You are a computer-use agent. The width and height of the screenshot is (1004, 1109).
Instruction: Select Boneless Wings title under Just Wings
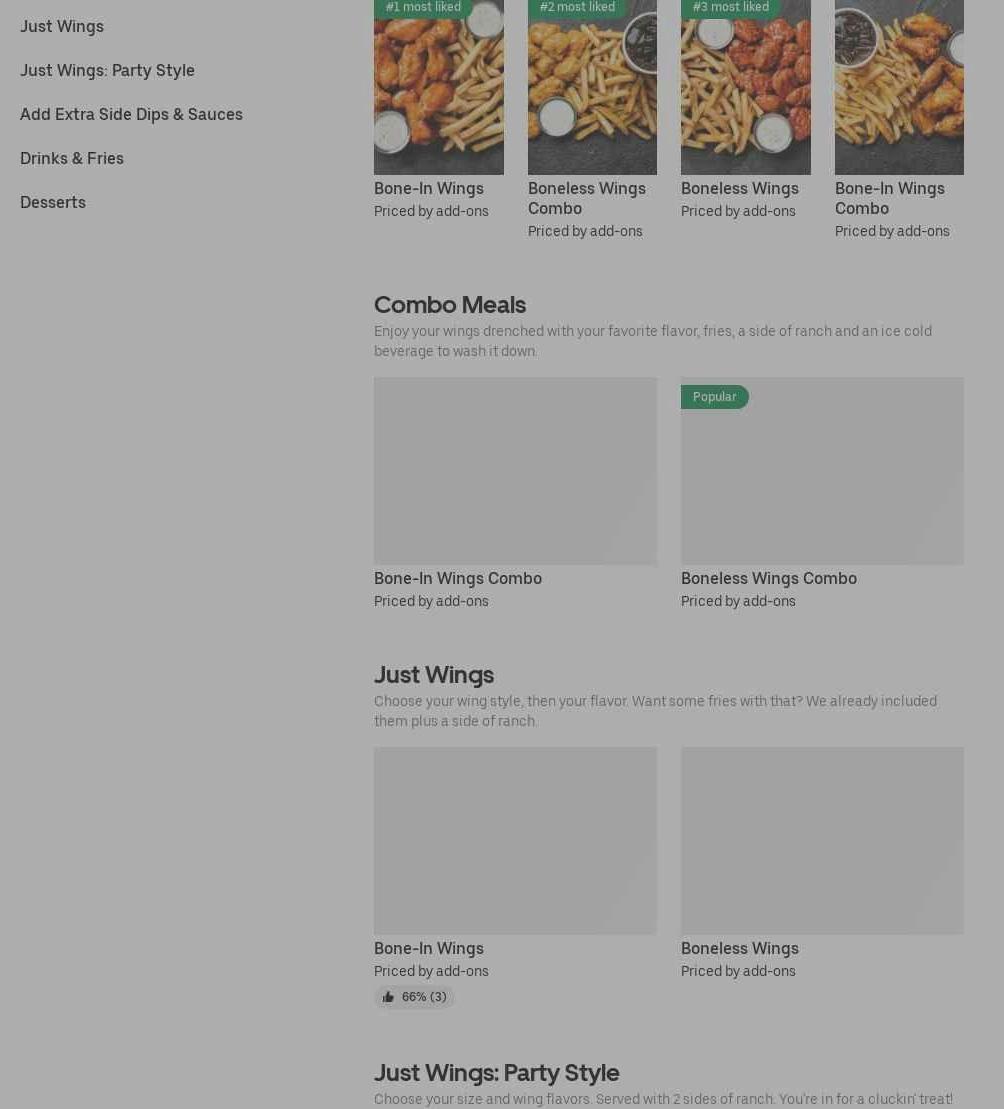click(740, 948)
